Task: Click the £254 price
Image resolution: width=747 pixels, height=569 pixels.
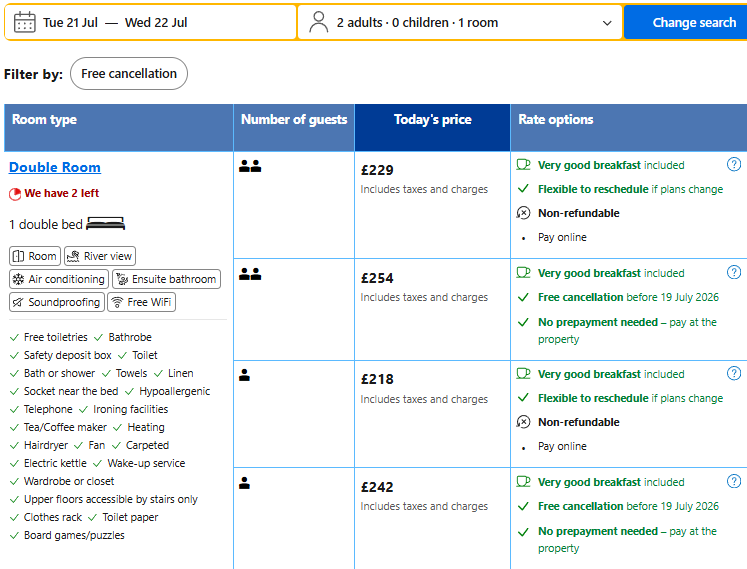Action: coord(377,278)
